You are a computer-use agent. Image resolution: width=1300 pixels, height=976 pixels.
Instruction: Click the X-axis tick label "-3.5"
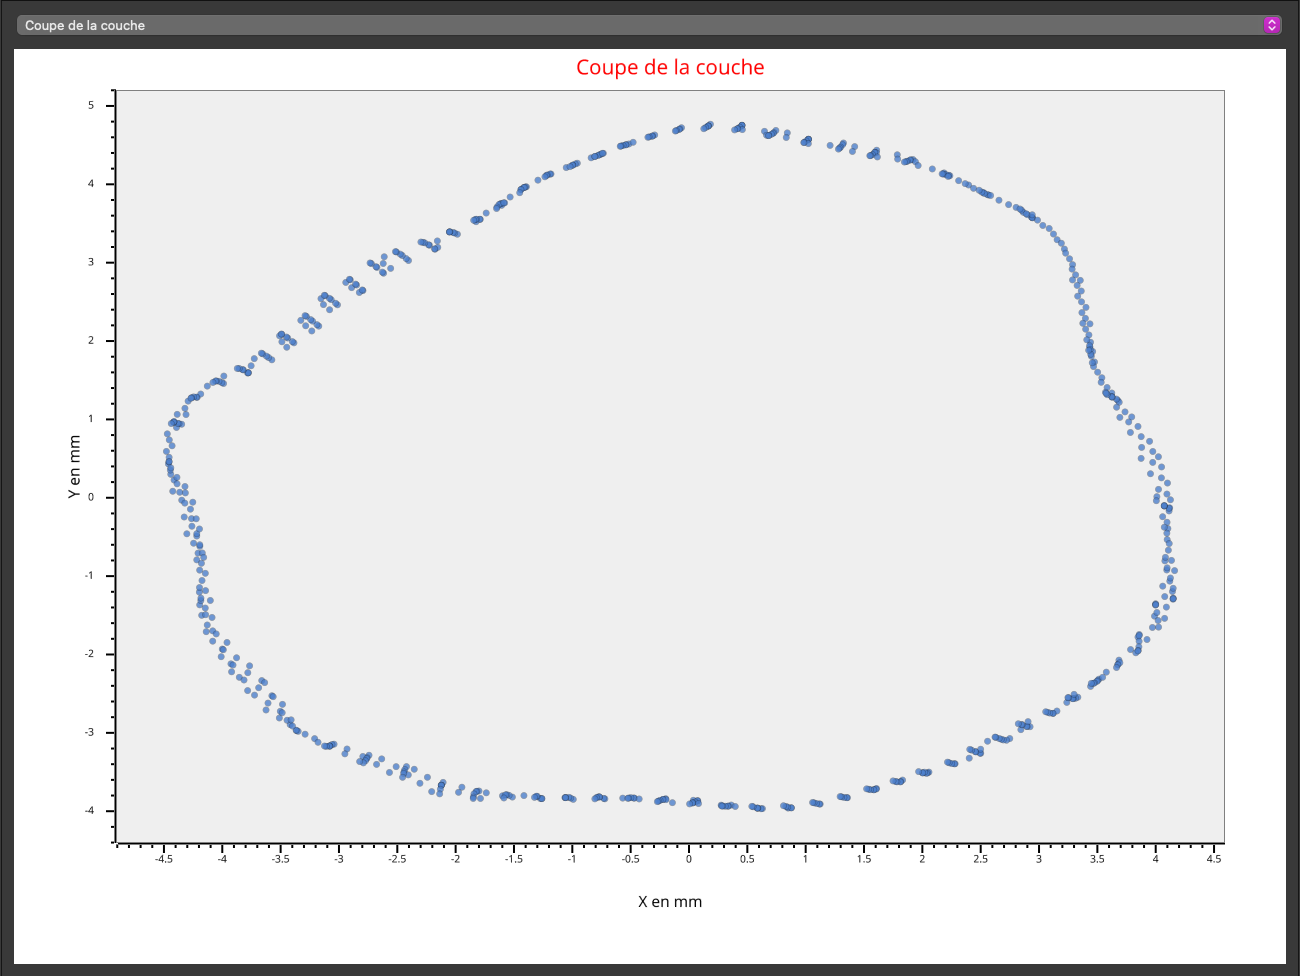point(280,858)
